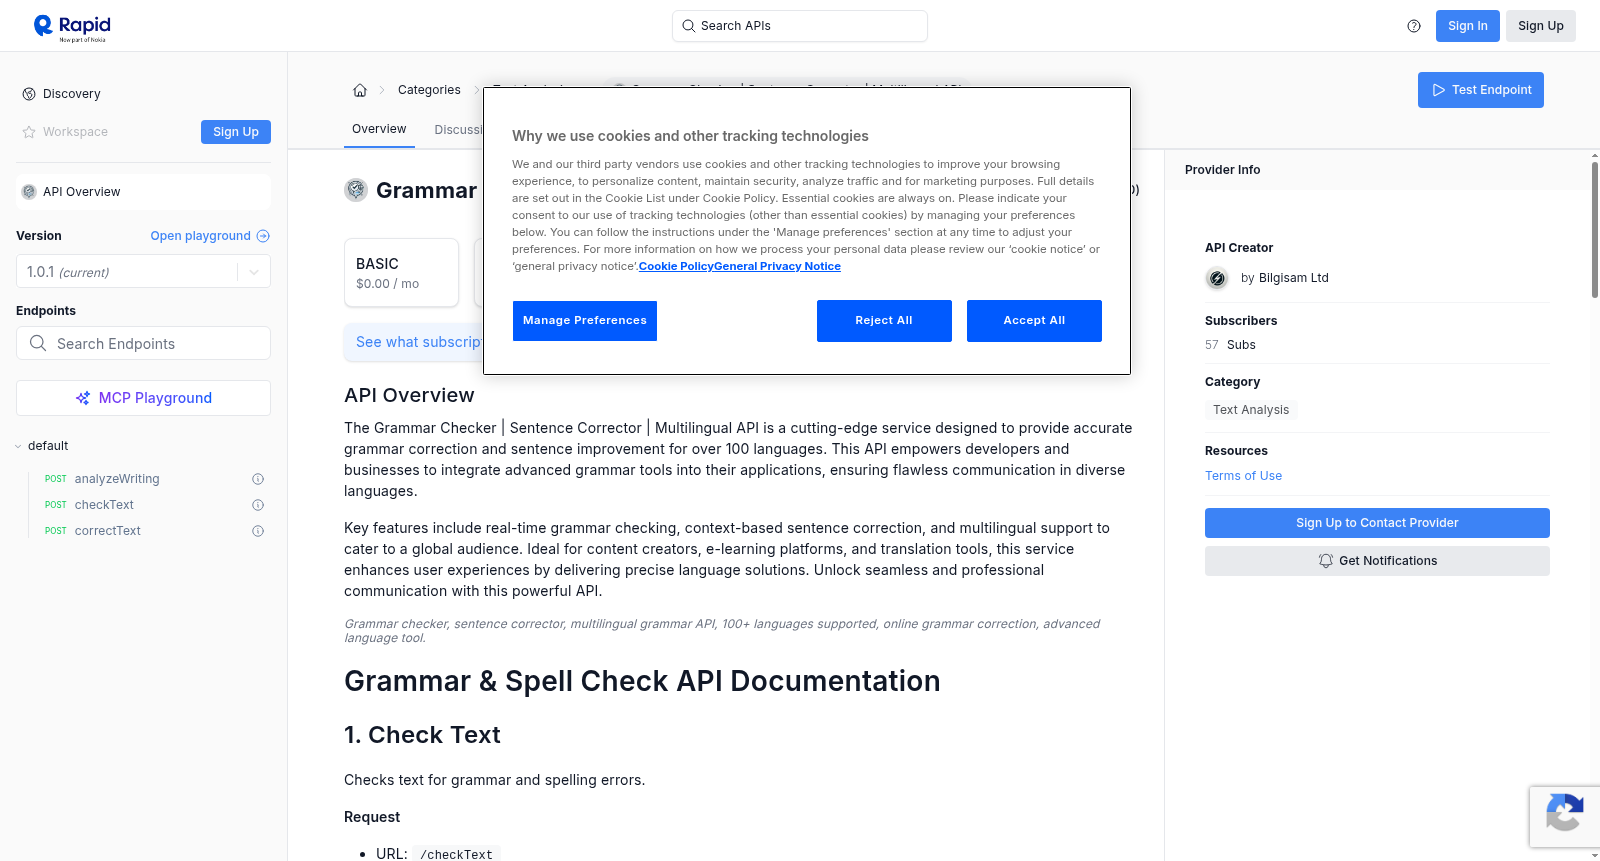
Task: Click the sidebar Workspace Sign Up button
Action: pos(236,132)
